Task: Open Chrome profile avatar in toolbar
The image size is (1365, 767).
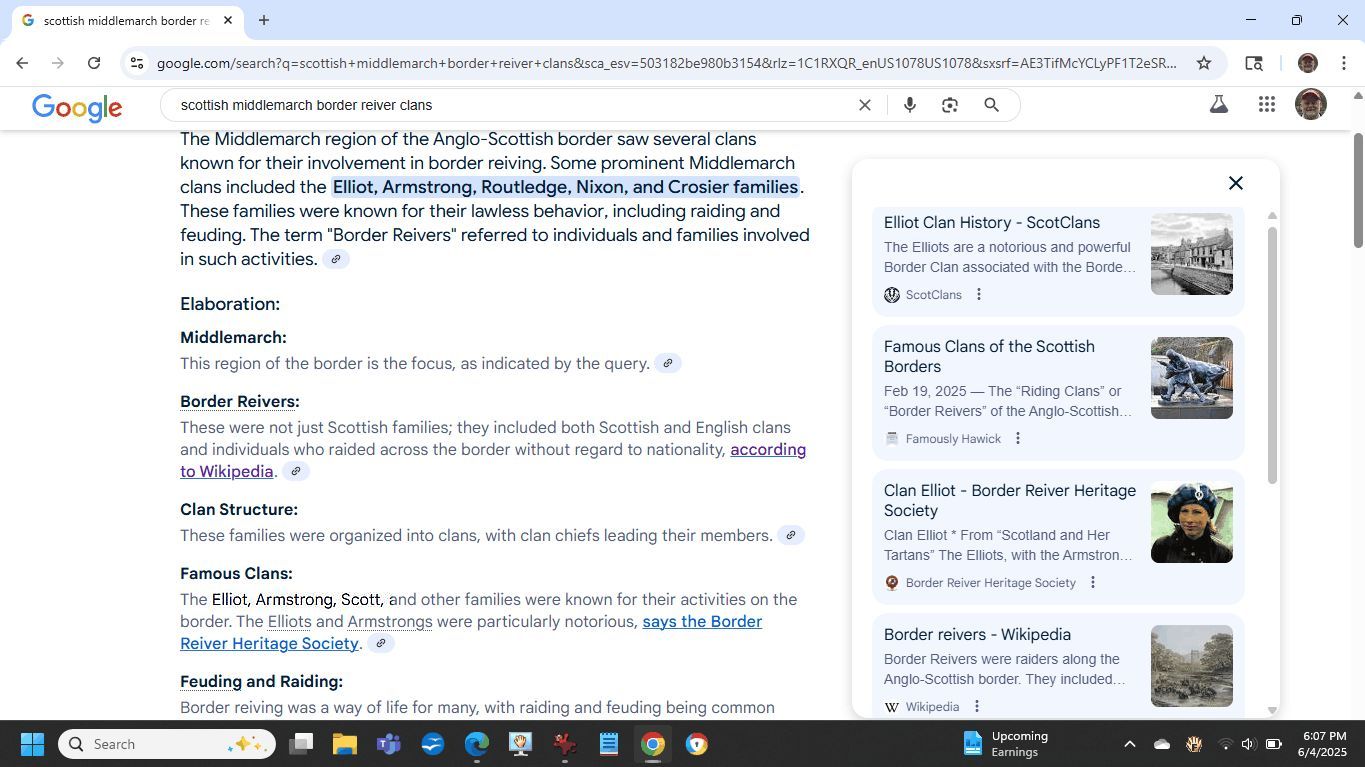Action: click(1307, 63)
